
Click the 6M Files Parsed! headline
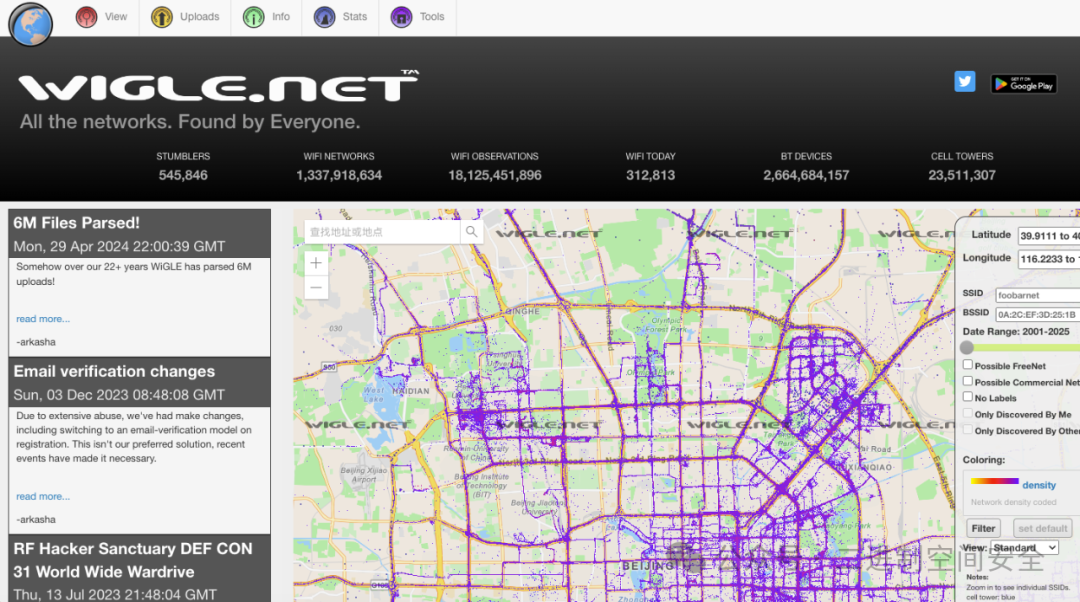[76, 223]
